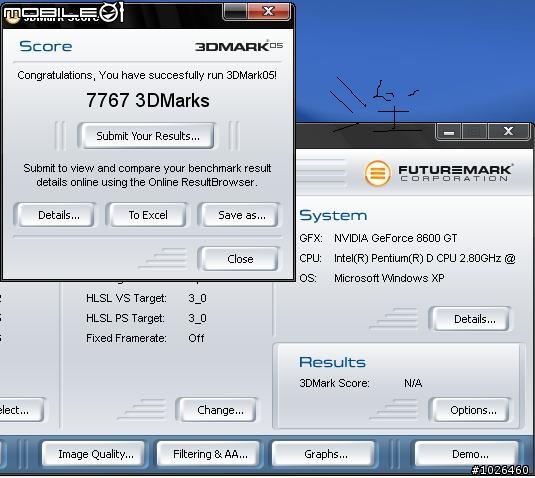This screenshot has width=535, height=478.
Task: Open the Graphs tool
Action: point(324,454)
